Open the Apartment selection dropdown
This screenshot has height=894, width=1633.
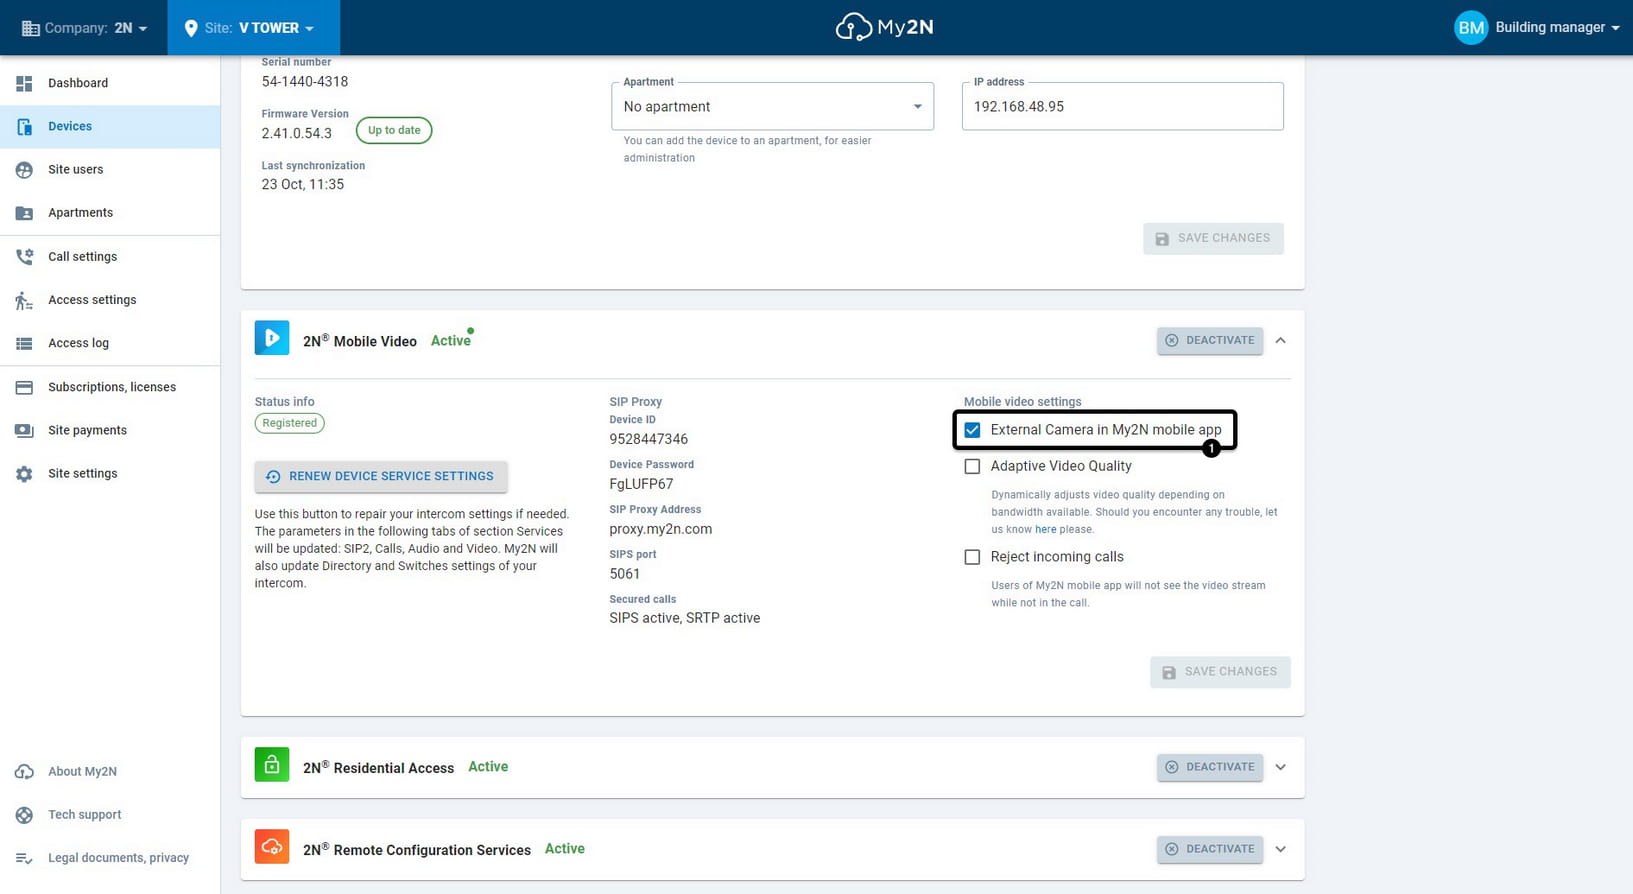(x=772, y=106)
